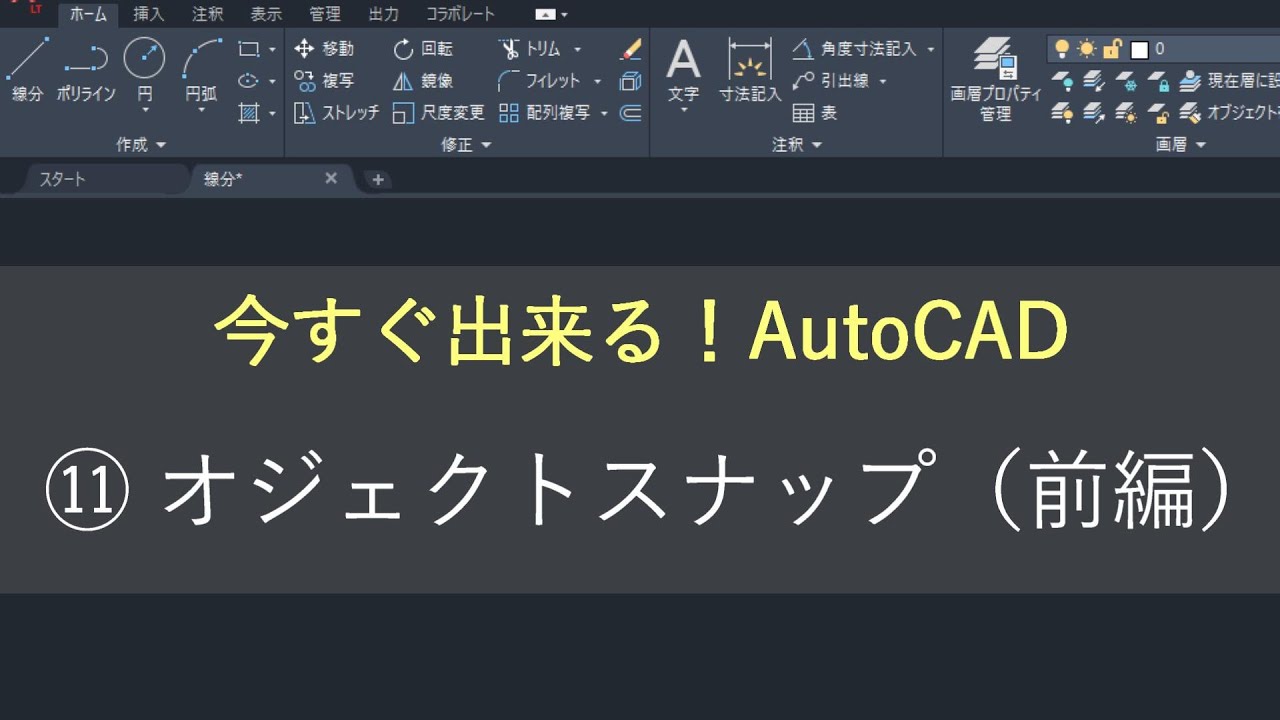1280x720 pixels.
Task: Activate the ストレッチ (Stretch) command
Action: click(x=337, y=113)
